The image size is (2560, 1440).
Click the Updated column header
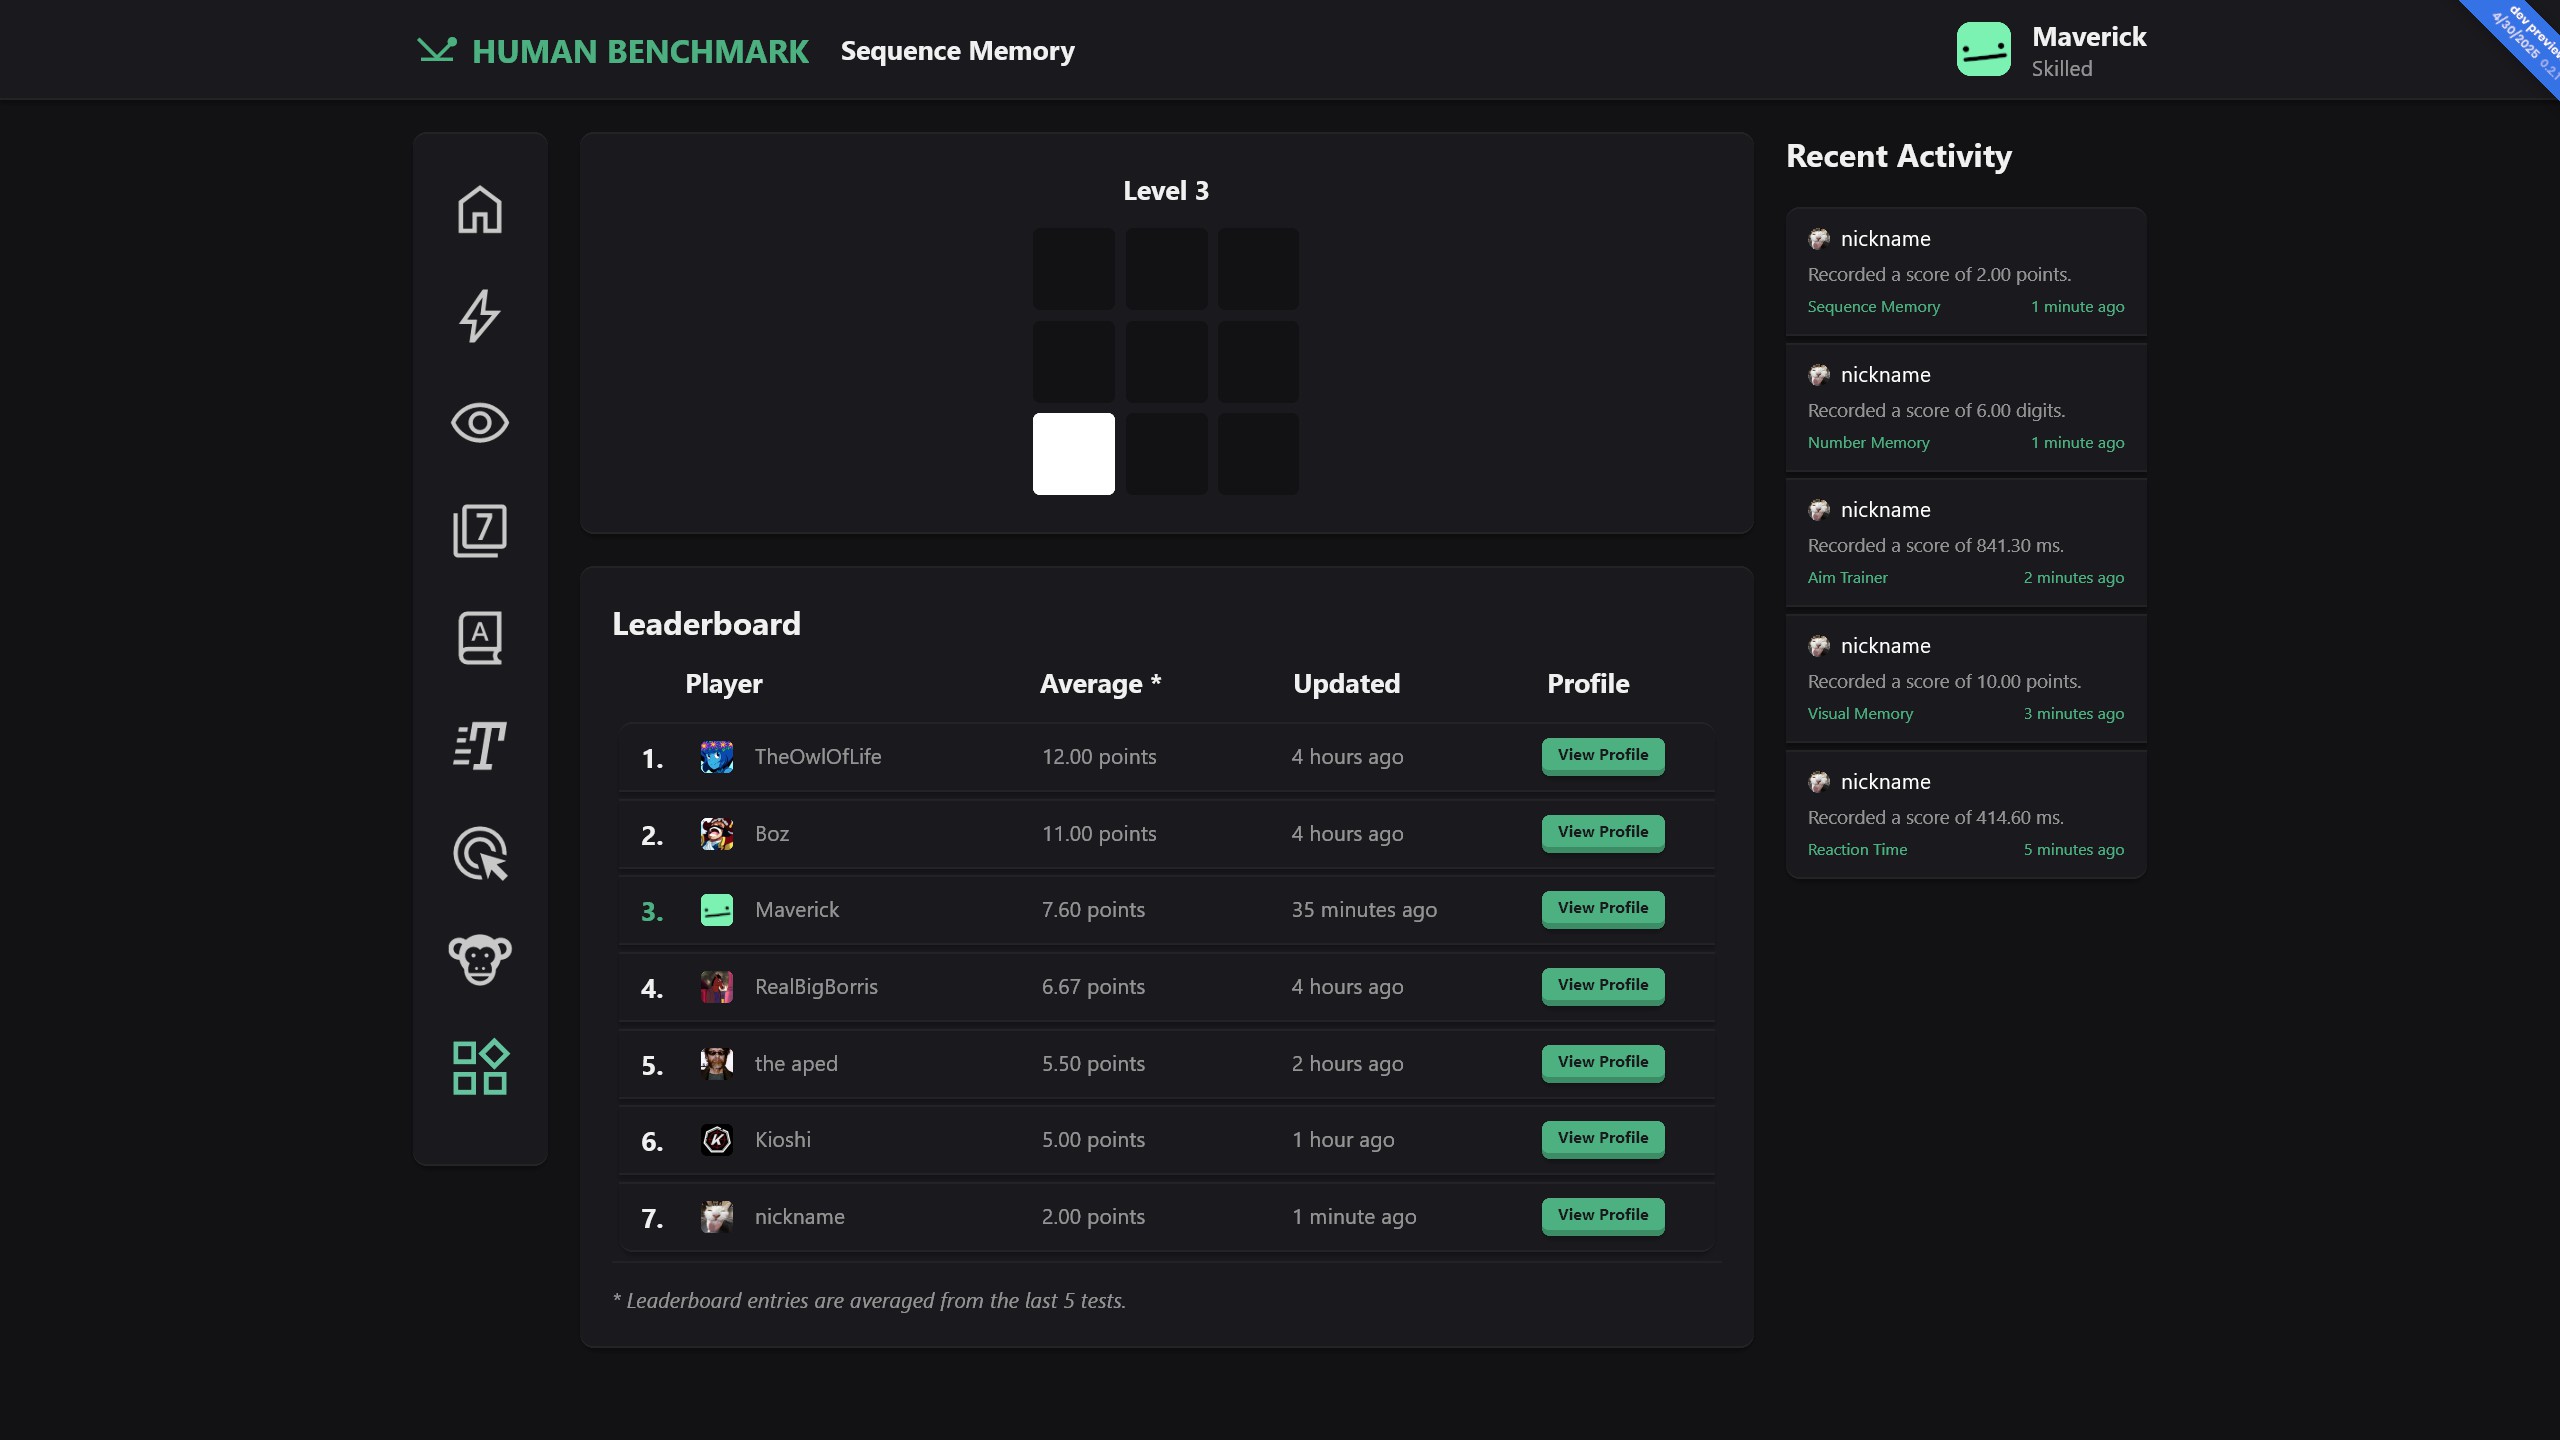click(1346, 684)
